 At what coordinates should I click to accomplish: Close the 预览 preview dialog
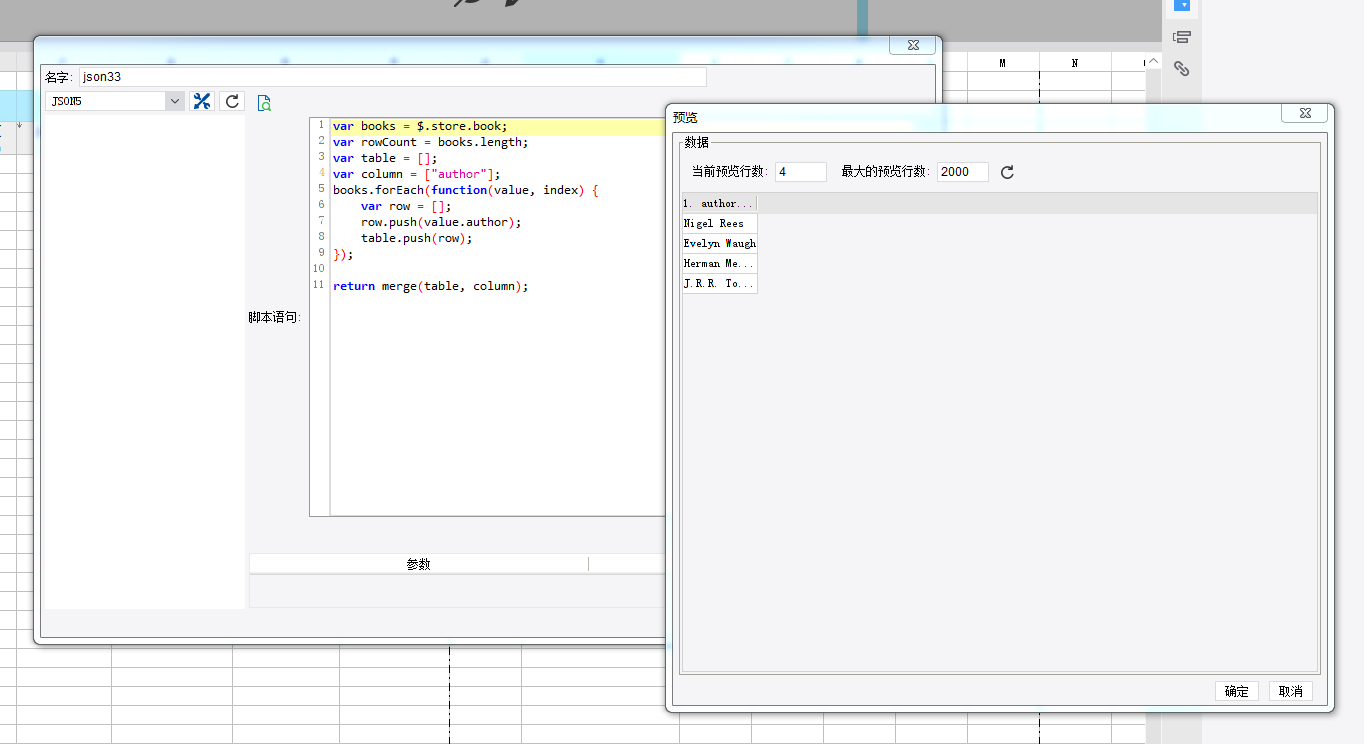pos(1304,114)
